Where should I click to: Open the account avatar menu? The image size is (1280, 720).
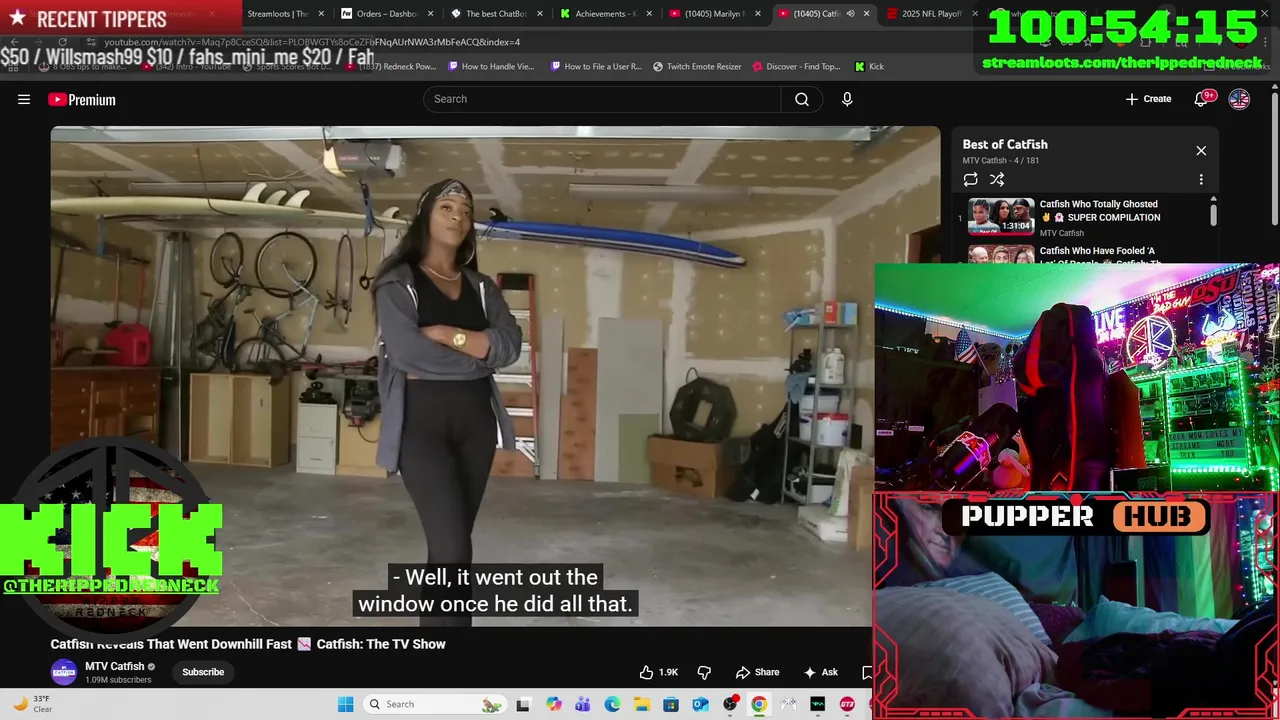pyautogui.click(x=1239, y=99)
